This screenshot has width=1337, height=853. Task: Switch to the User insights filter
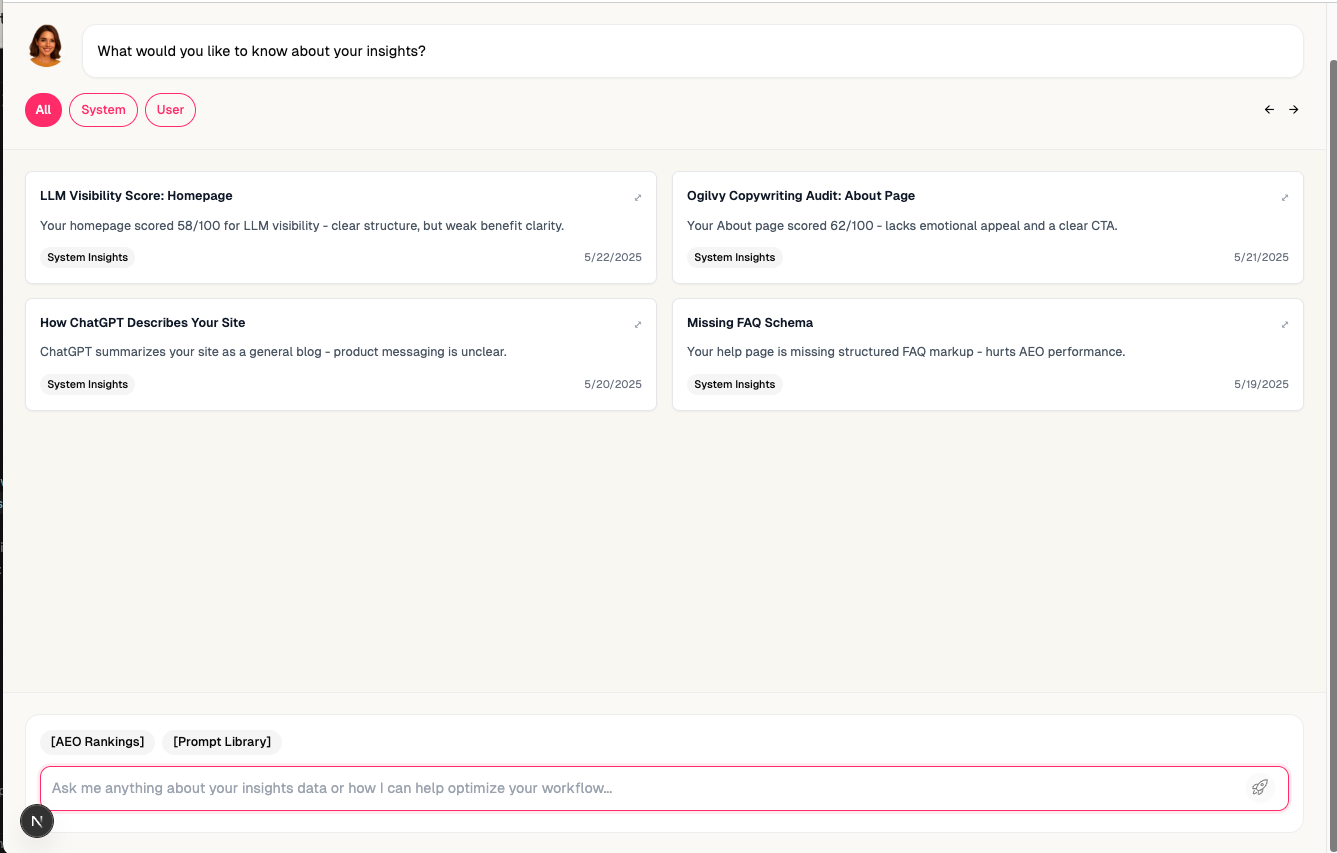point(170,110)
